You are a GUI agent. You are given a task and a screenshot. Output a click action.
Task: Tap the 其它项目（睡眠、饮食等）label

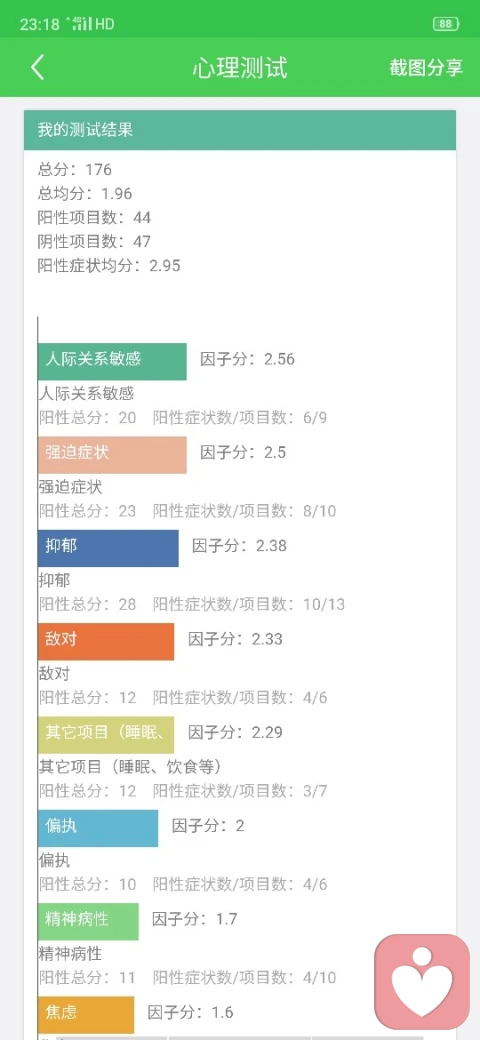[x=130, y=767]
